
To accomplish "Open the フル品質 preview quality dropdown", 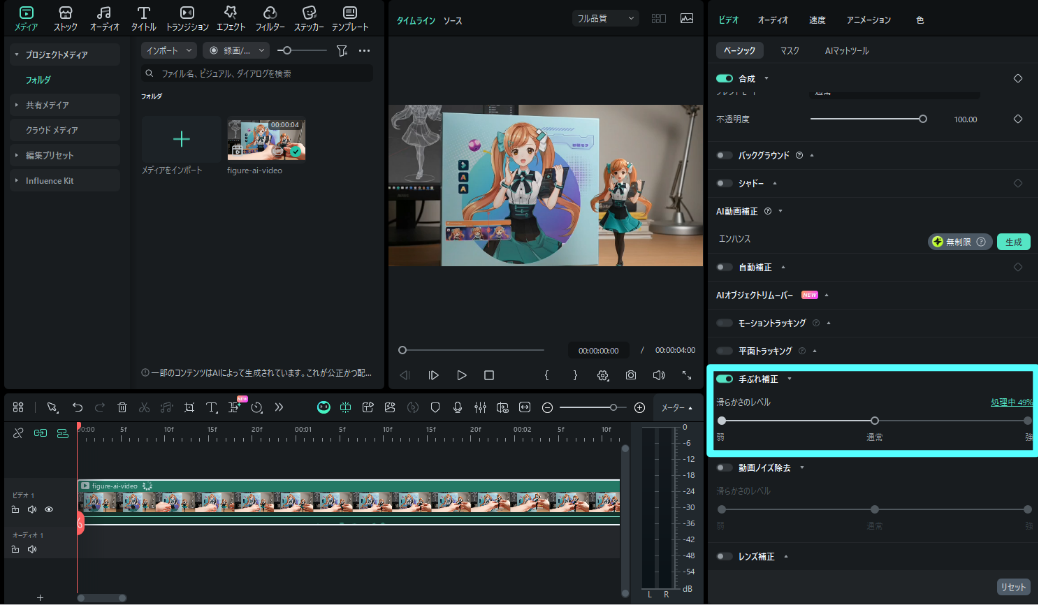I will pyautogui.click(x=606, y=18).
